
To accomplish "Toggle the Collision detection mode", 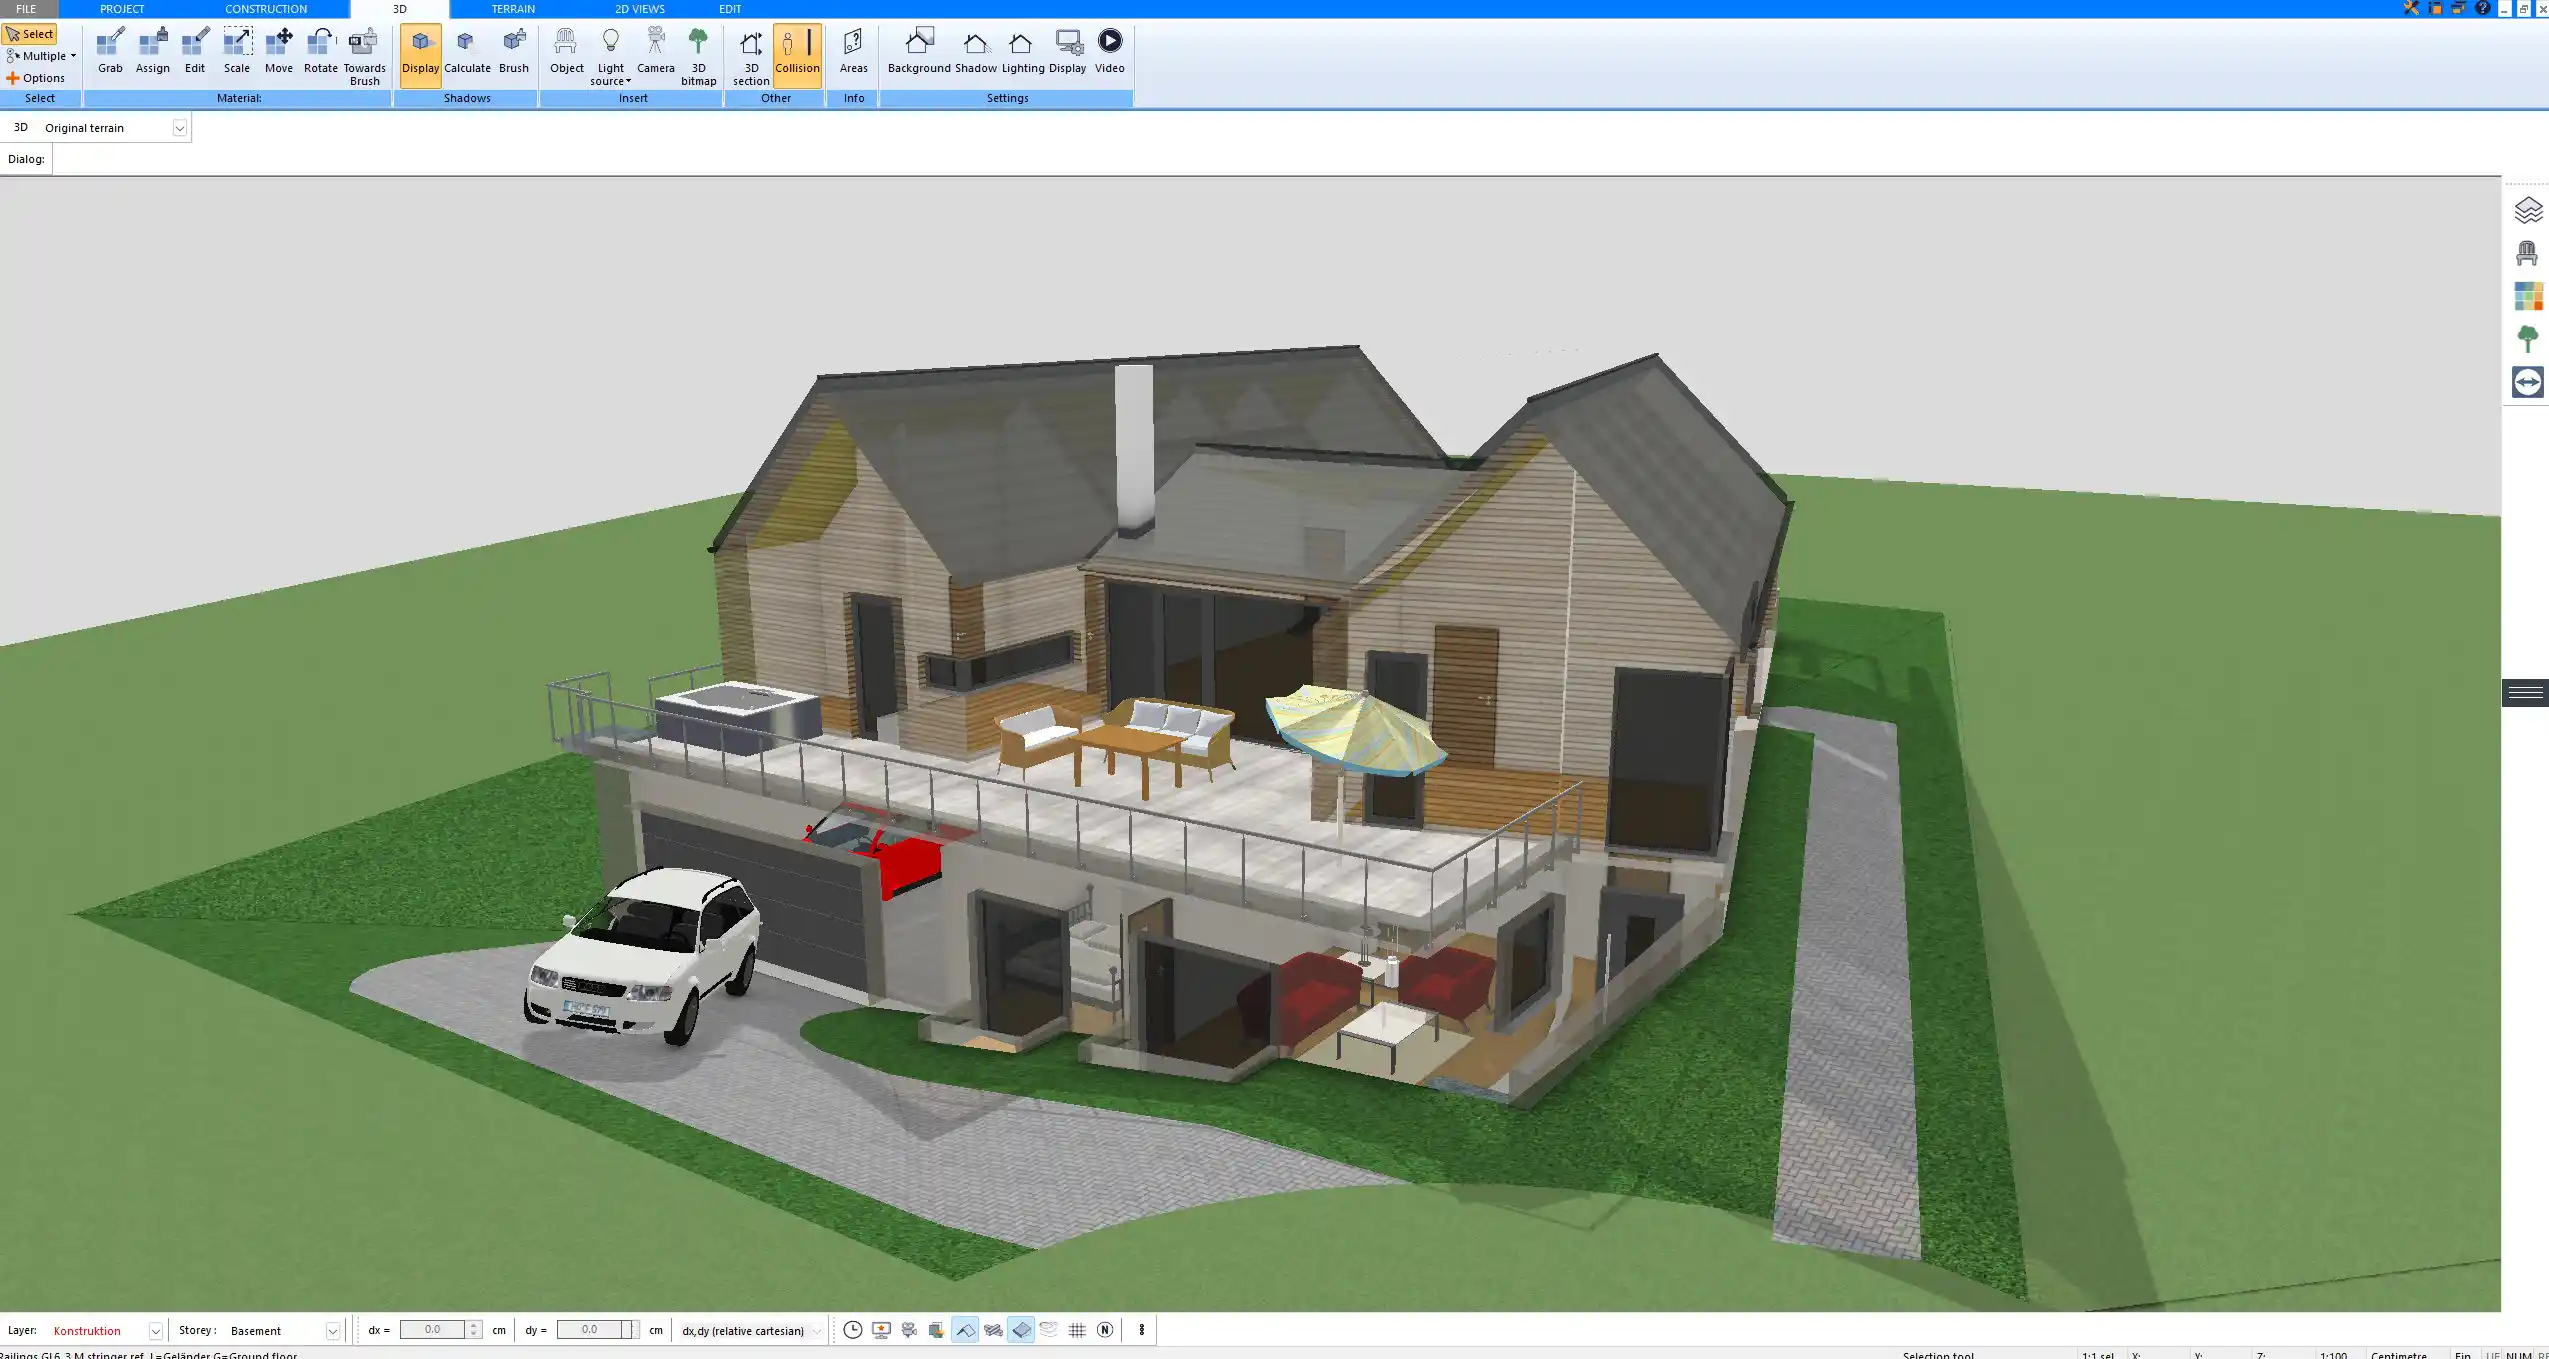I will [797, 50].
